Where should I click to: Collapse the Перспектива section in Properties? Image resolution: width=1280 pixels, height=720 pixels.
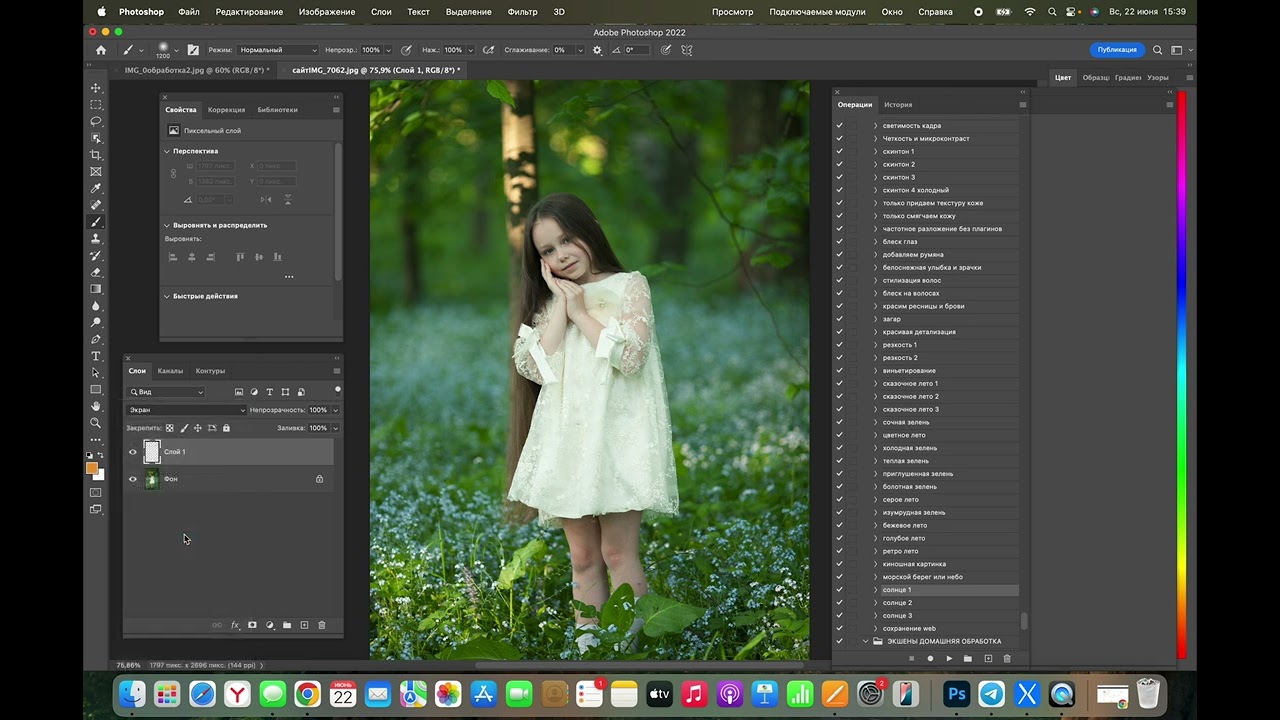(x=167, y=151)
